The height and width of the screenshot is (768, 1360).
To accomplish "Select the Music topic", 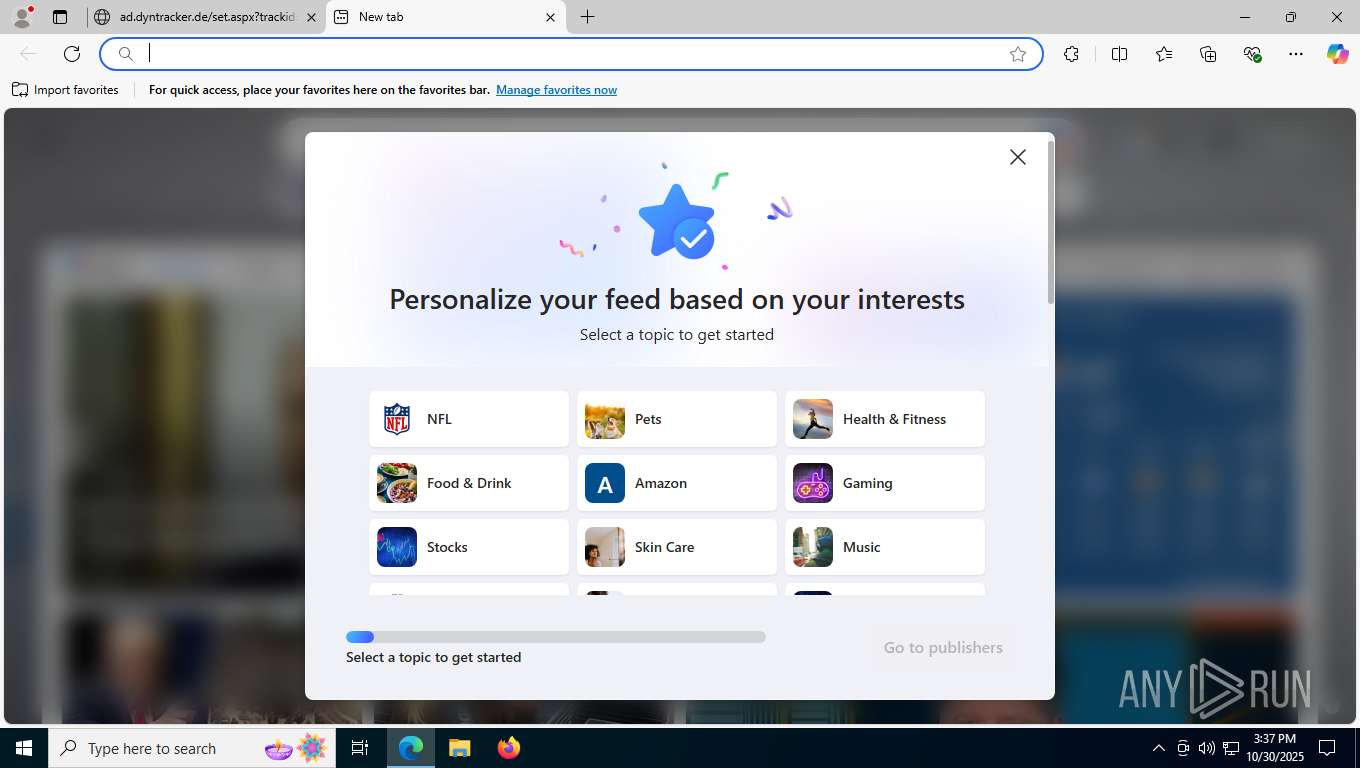I will 885,547.
